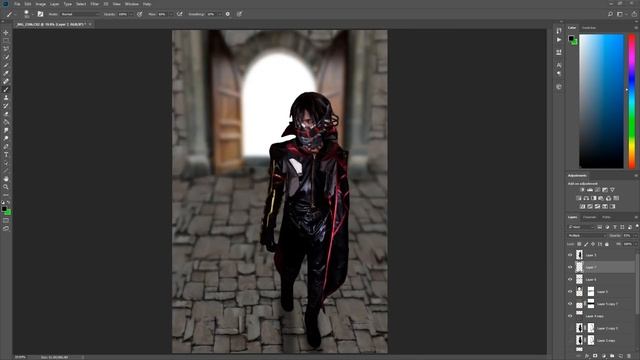Image resolution: width=640 pixels, height=360 pixels.
Task: Open smoothing options gear
Action: pos(228,14)
